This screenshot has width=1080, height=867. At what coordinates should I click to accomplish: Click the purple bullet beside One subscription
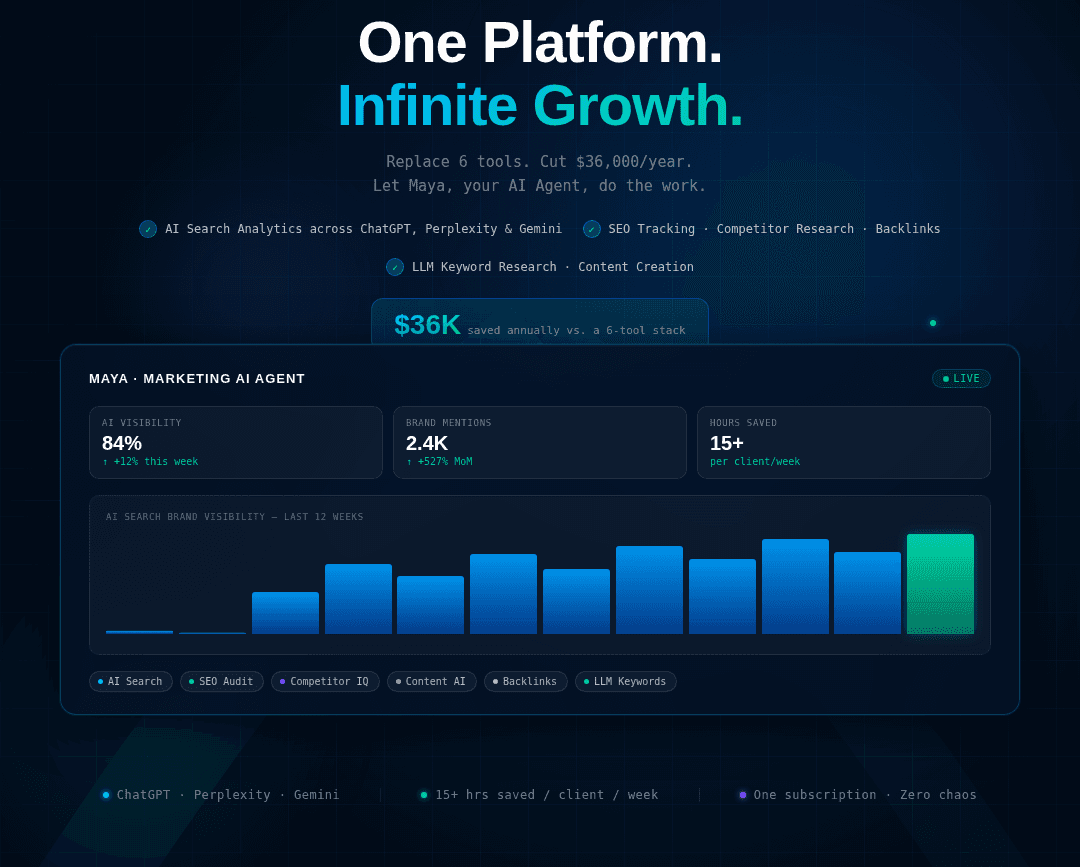tap(742, 794)
